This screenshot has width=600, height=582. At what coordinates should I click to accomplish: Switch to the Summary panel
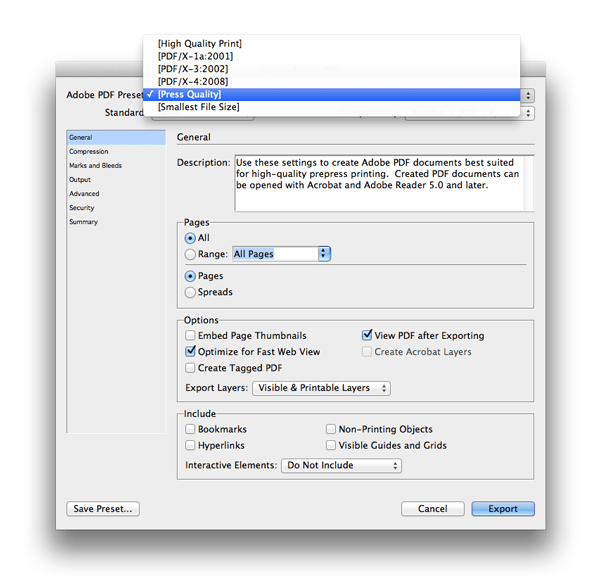click(x=116, y=222)
